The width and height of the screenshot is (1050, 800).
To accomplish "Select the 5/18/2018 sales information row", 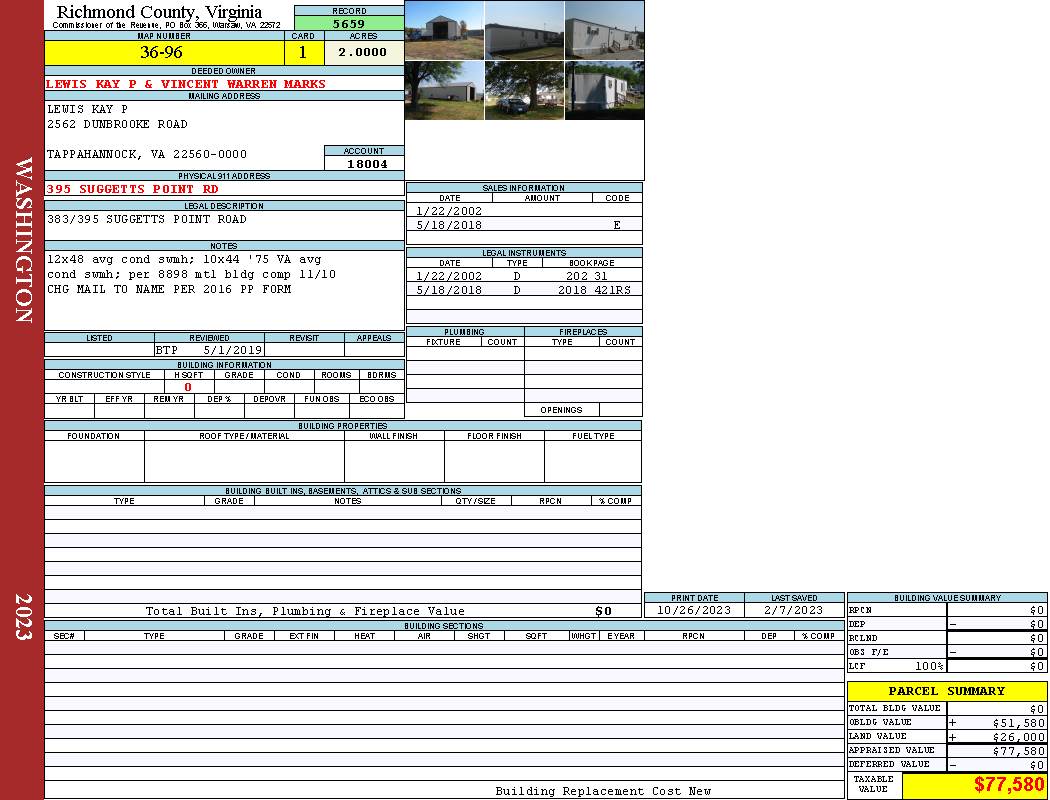I will point(524,225).
